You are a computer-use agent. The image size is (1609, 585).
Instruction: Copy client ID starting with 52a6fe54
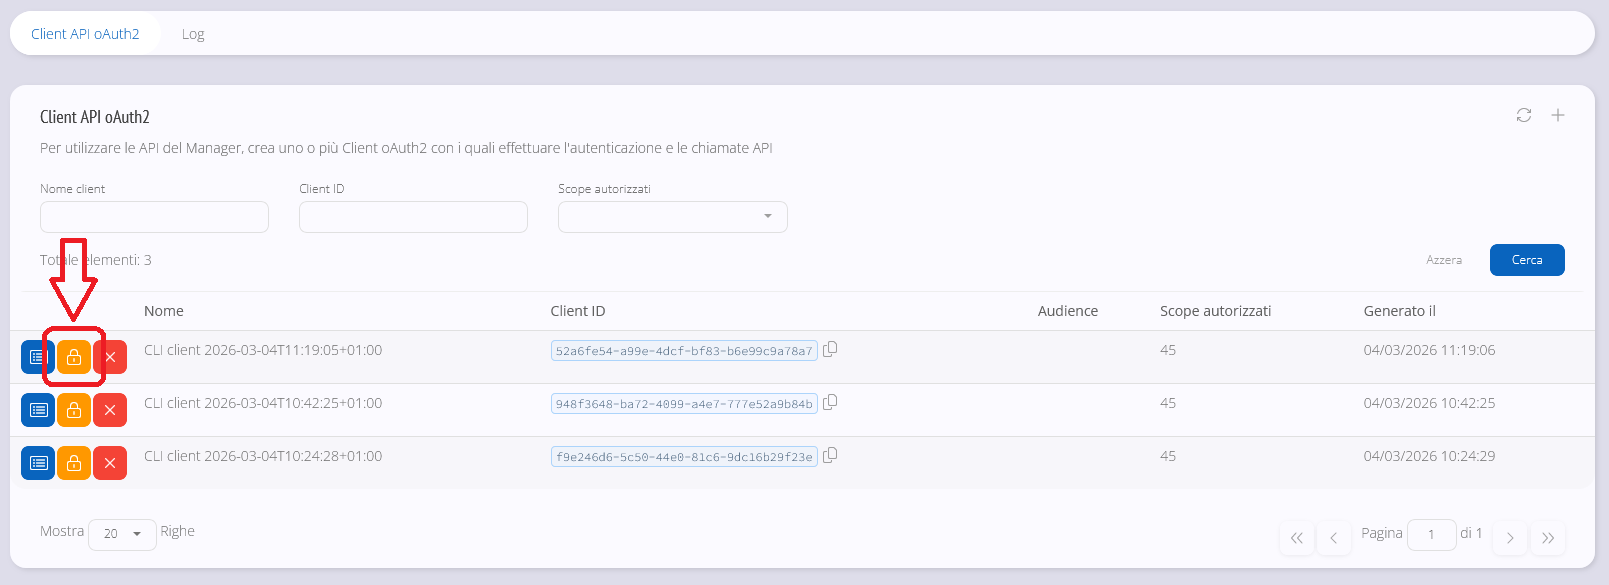coord(830,349)
